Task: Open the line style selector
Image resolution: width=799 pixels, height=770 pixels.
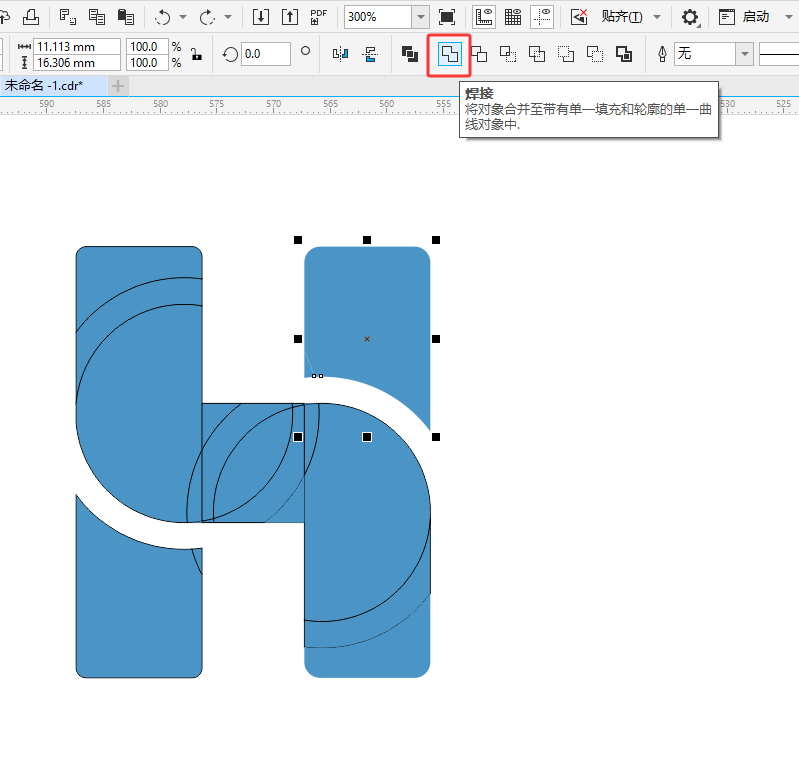Action: 779,54
